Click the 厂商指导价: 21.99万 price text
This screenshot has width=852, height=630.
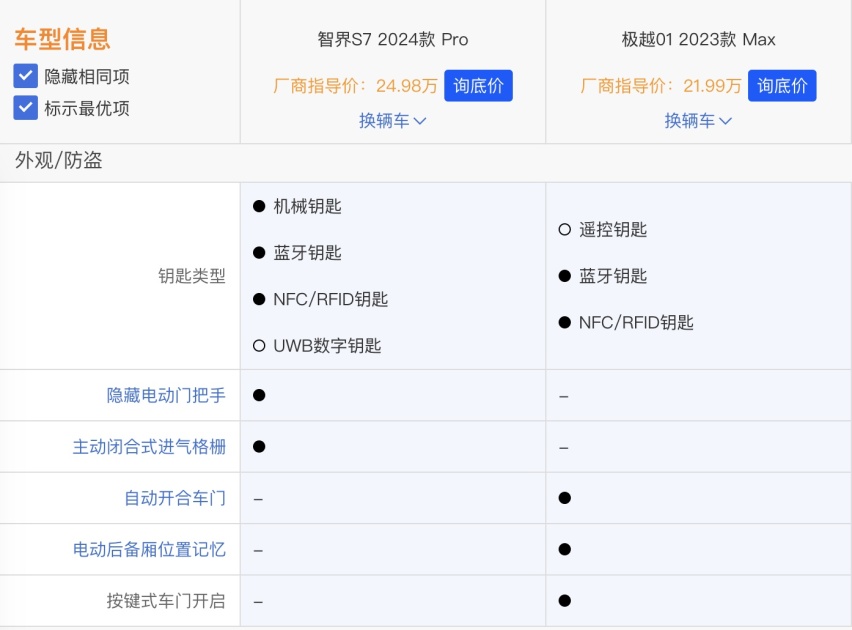pyautogui.click(x=660, y=85)
